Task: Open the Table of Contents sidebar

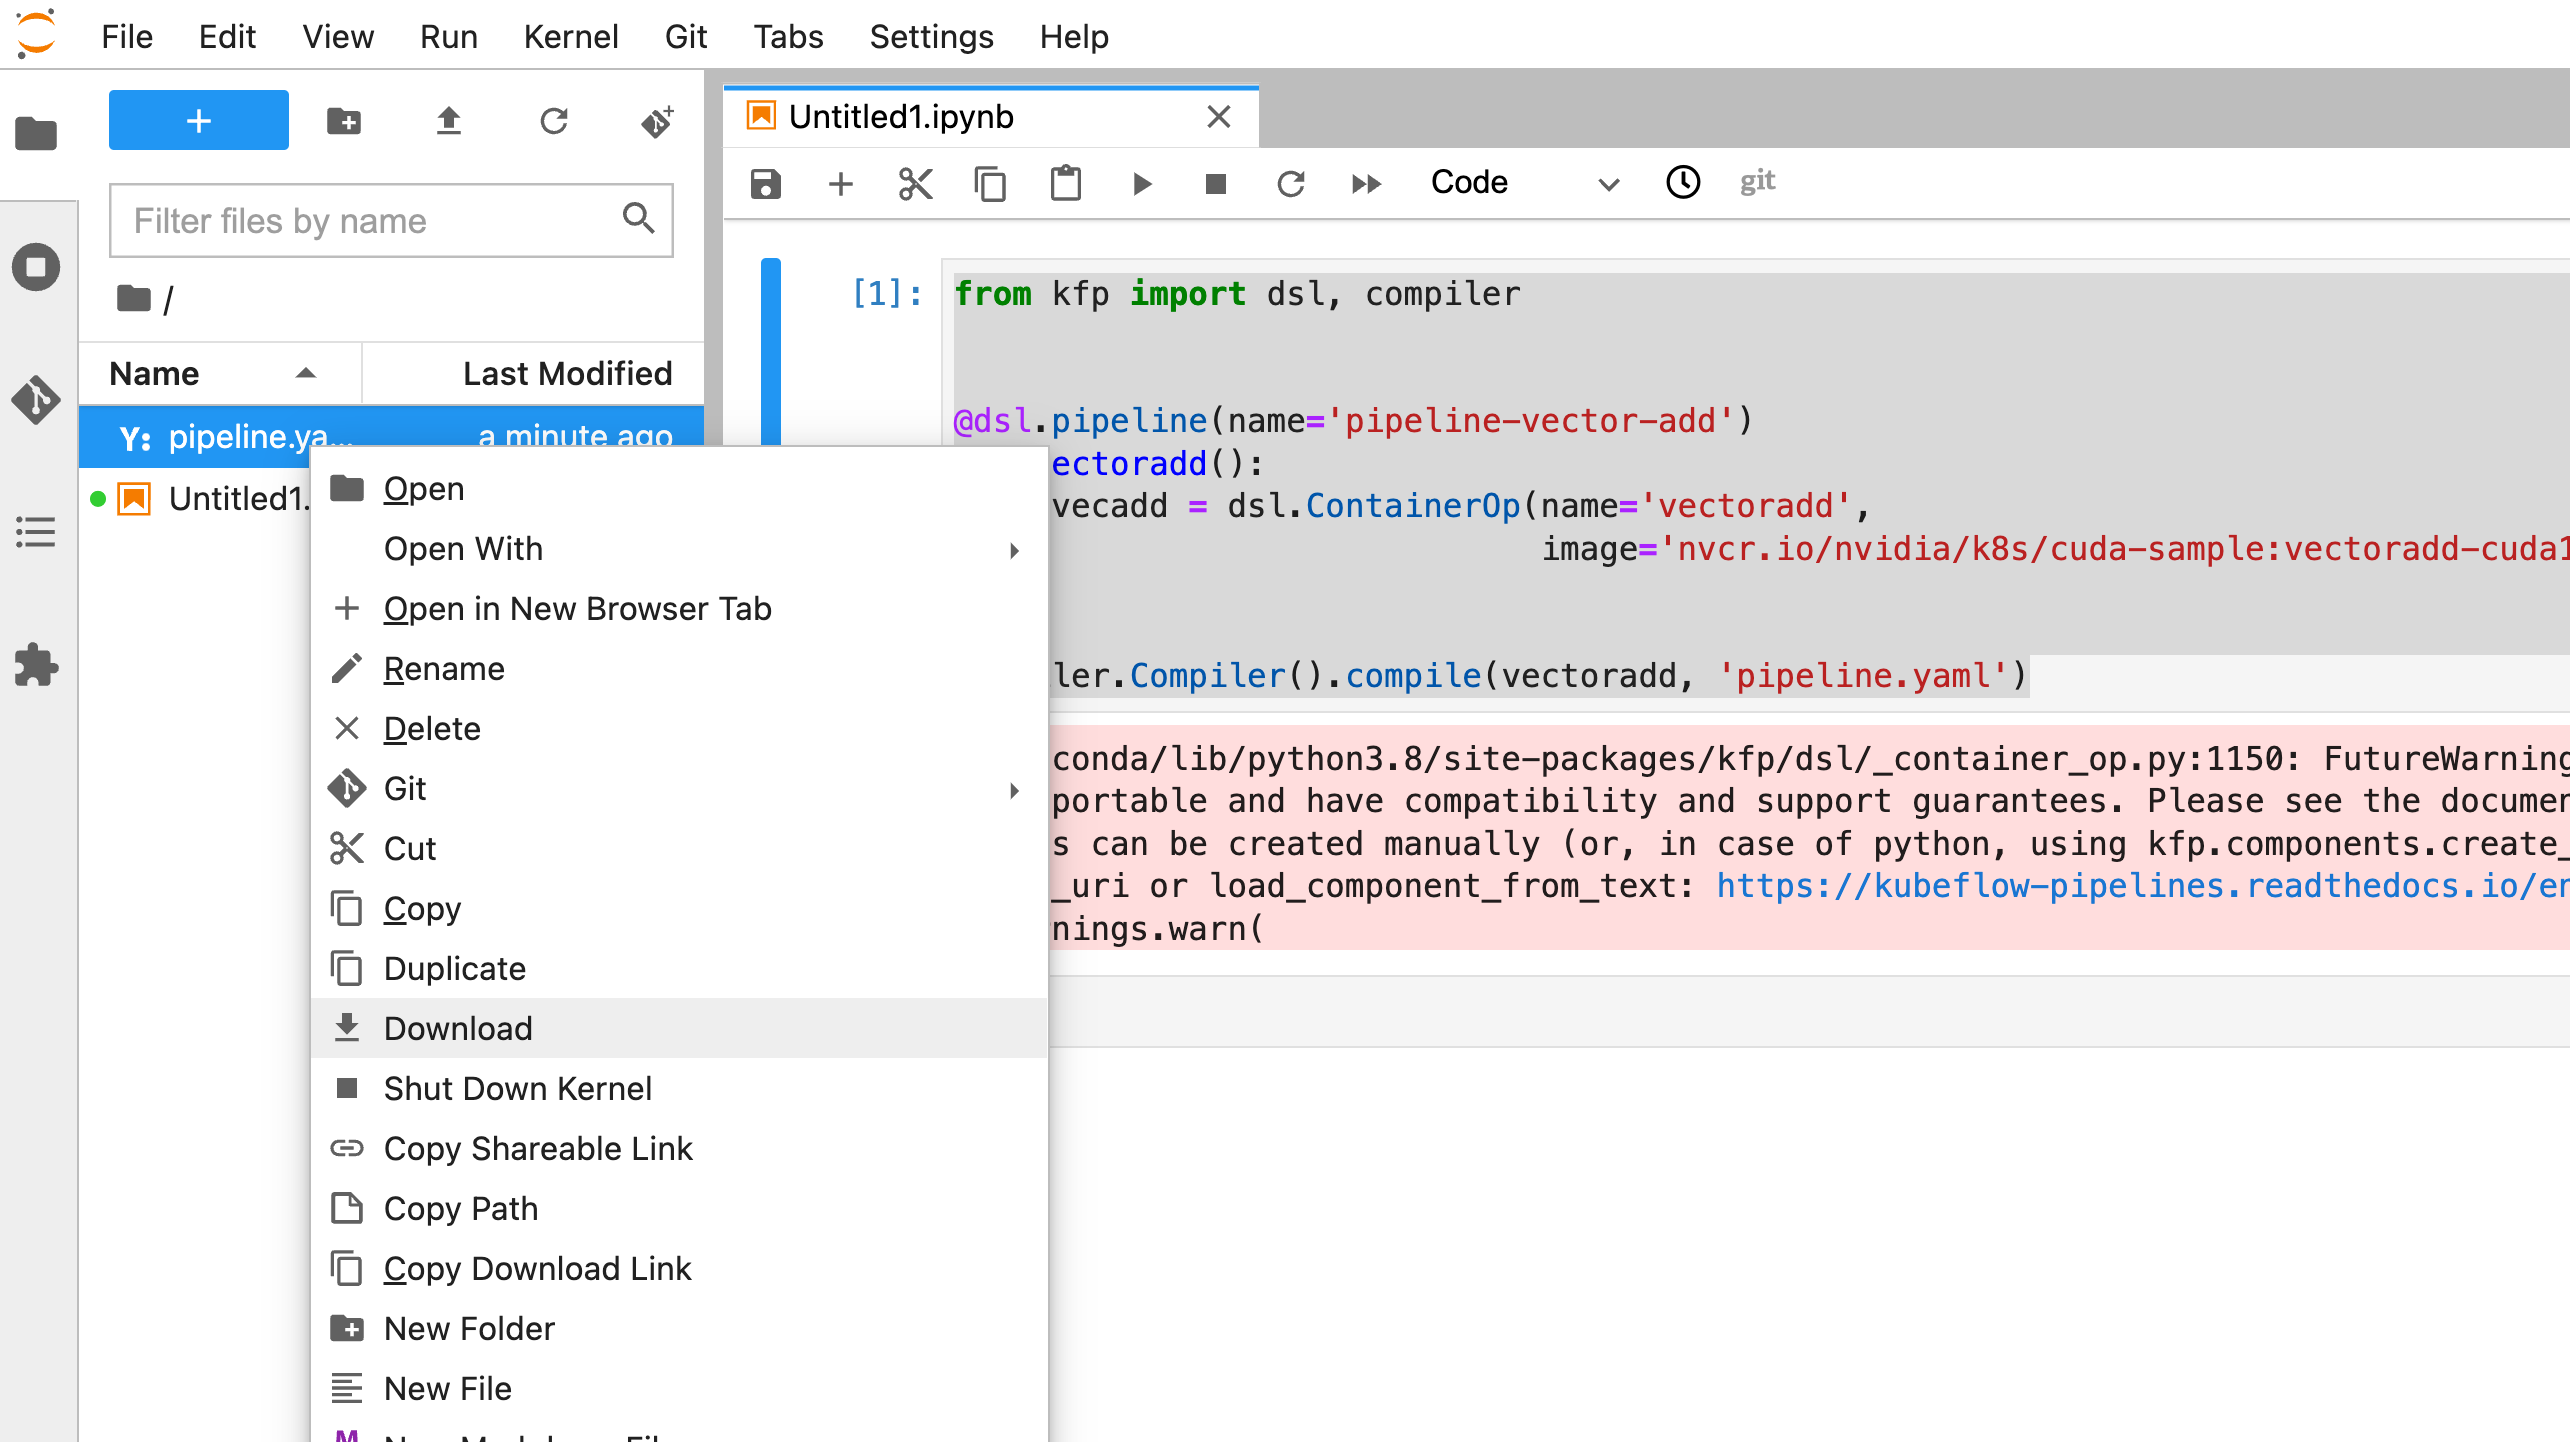Action: point(37,533)
